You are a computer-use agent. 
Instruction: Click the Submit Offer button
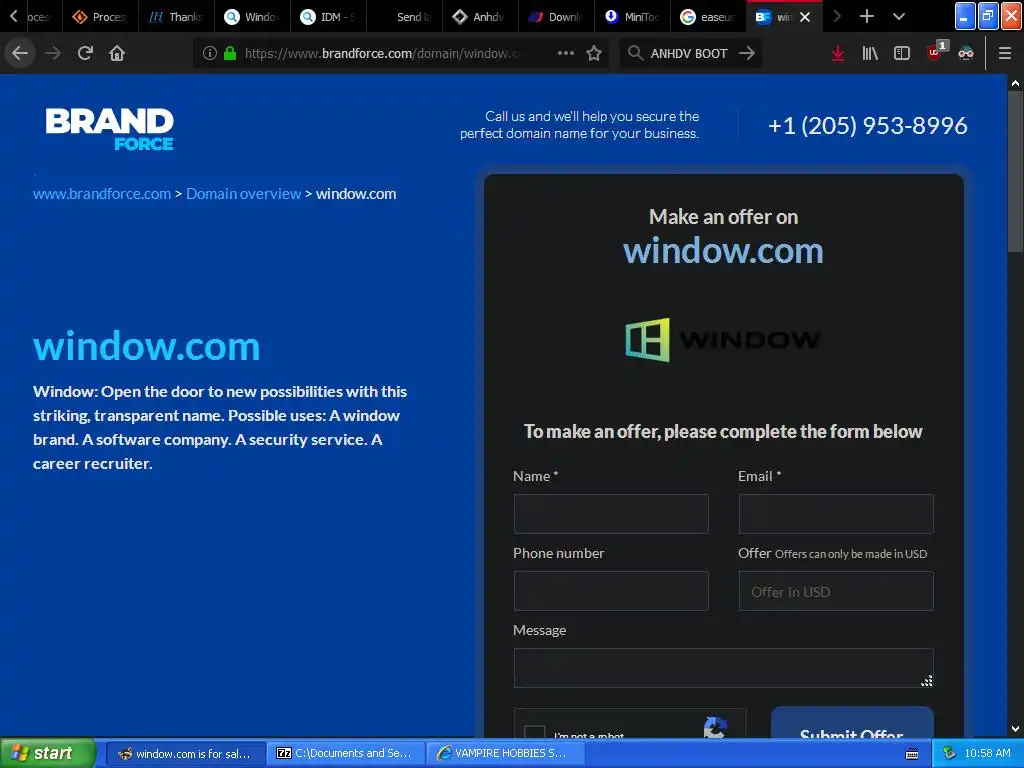tap(852, 723)
